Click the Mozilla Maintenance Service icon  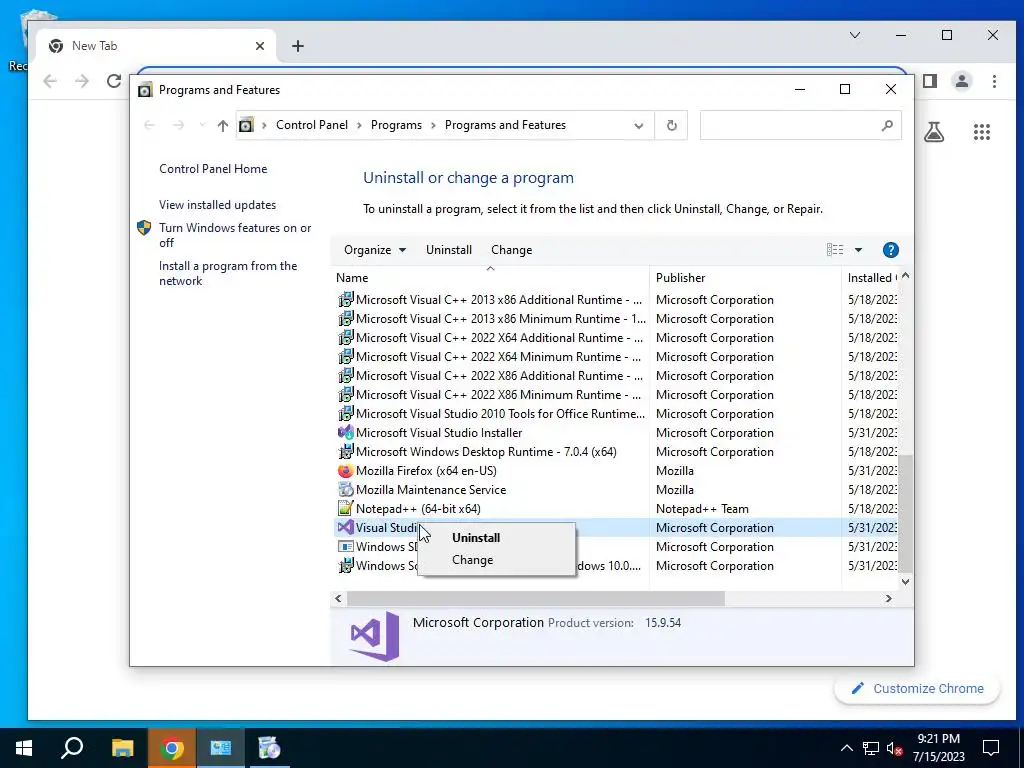click(x=345, y=489)
